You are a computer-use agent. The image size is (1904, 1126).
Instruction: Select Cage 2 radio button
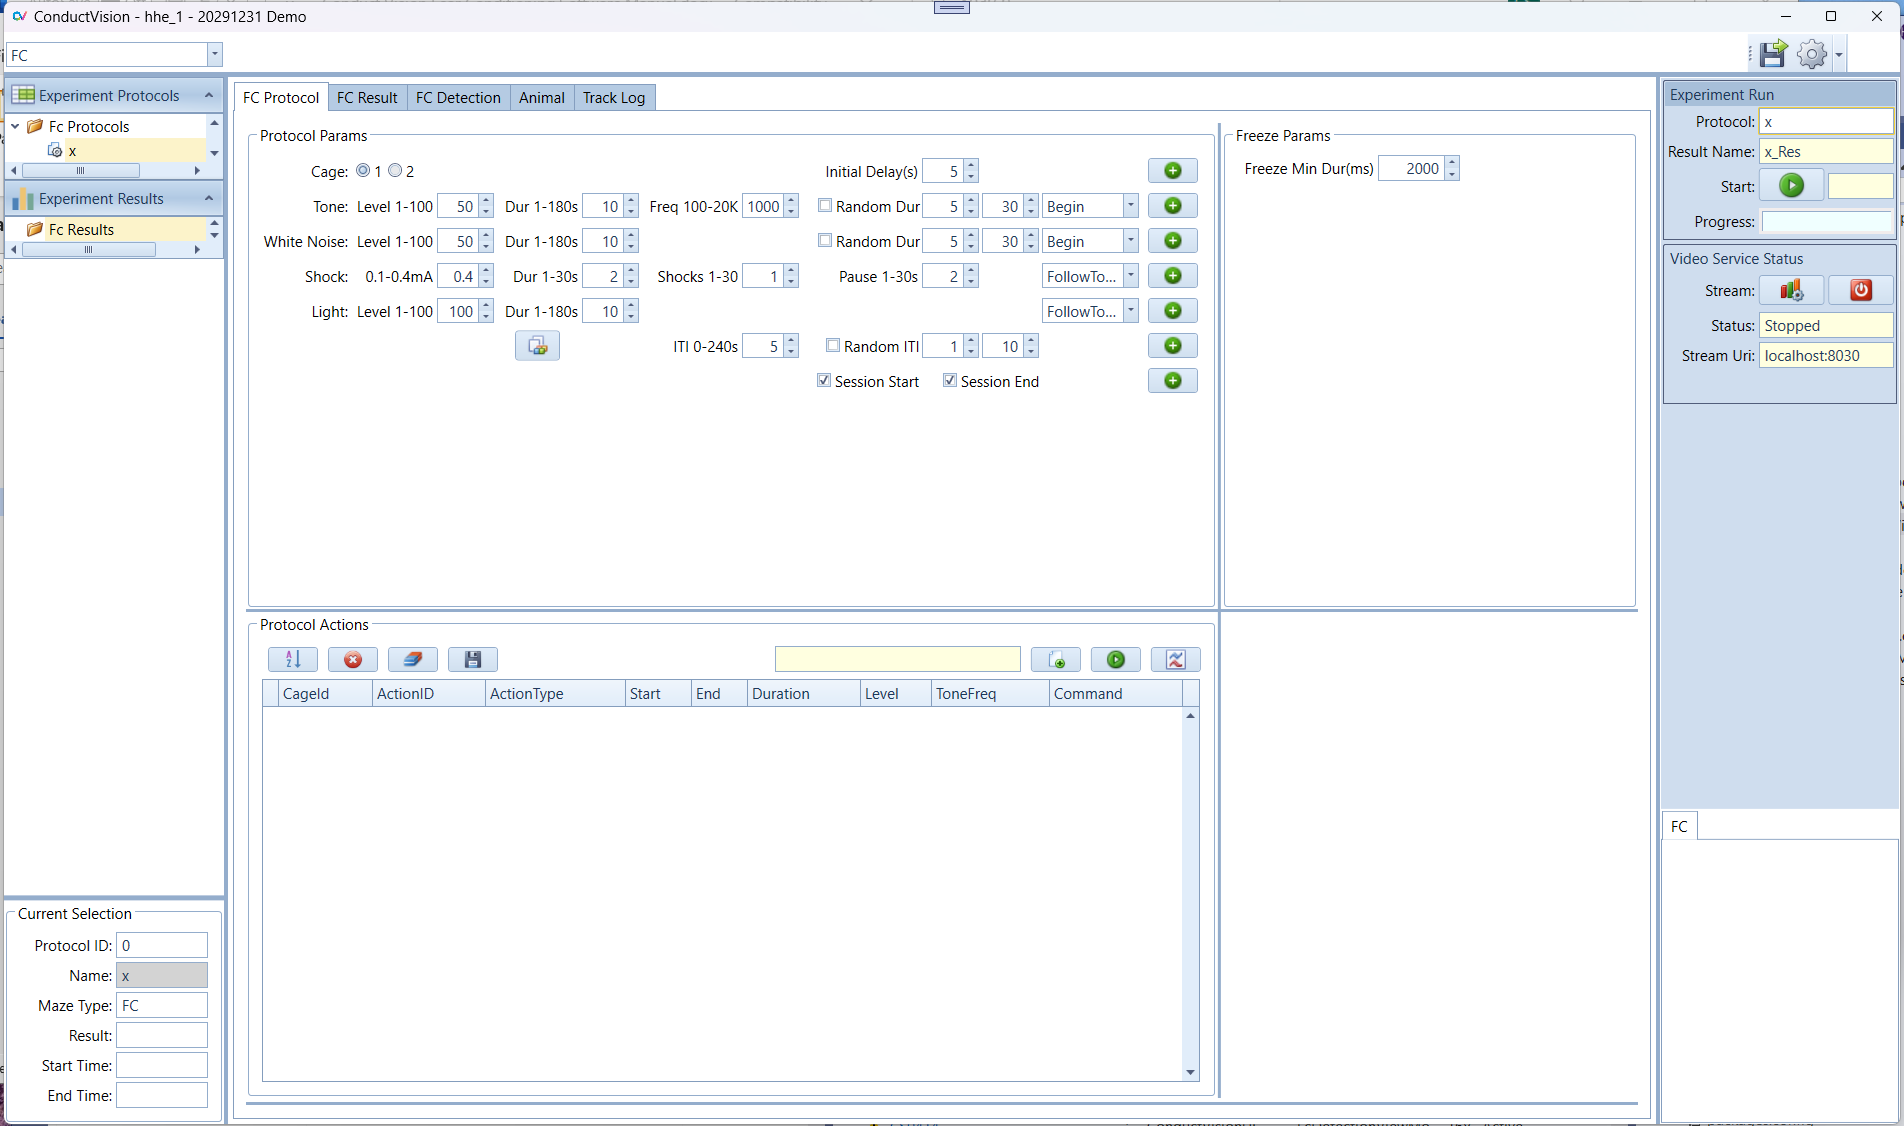(x=396, y=171)
